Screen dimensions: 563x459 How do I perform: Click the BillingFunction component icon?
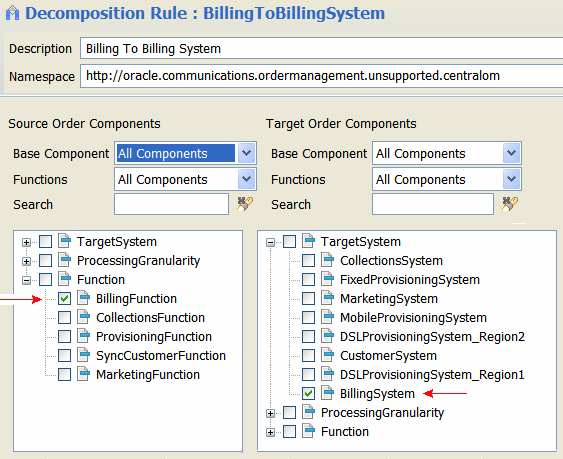pyautogui.click(x=84, y=298)
